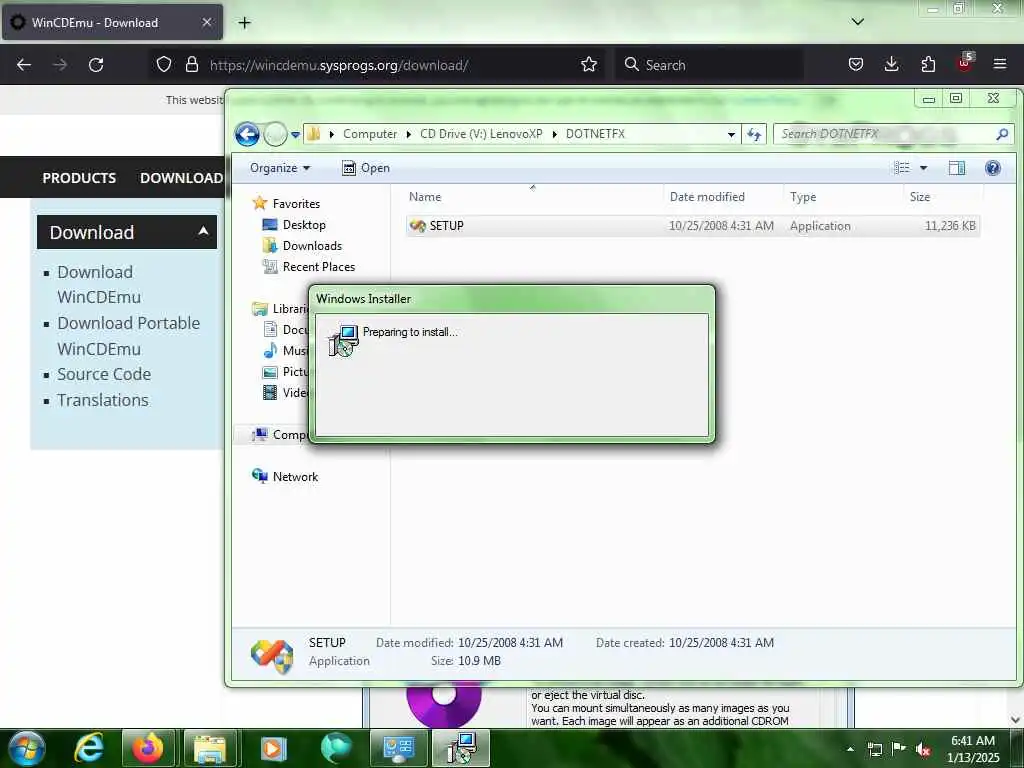Follow the Download WinCDEmu link
1024x768 pixels.
pyautogui.click(x=99, y=285)
